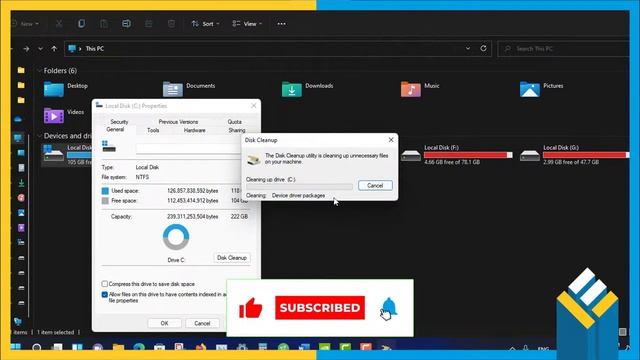Select OneDrive cloud in the navigation pane
640x360 pixels.
tap(18, 119)
